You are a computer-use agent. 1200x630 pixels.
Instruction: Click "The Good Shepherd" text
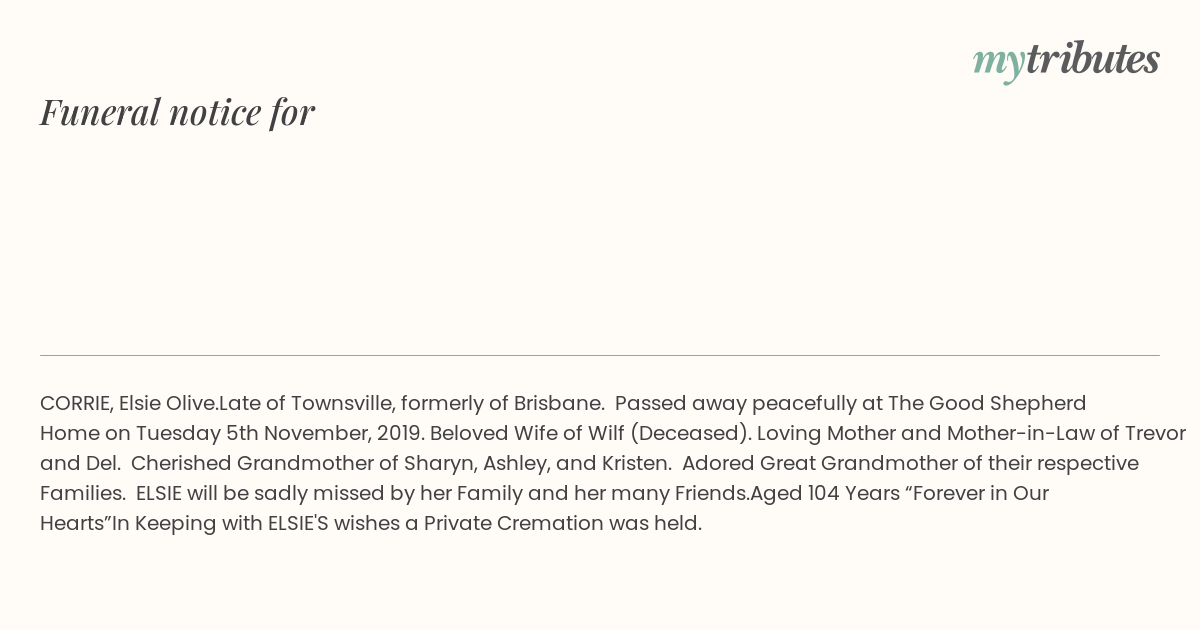(x=987, y=404)
